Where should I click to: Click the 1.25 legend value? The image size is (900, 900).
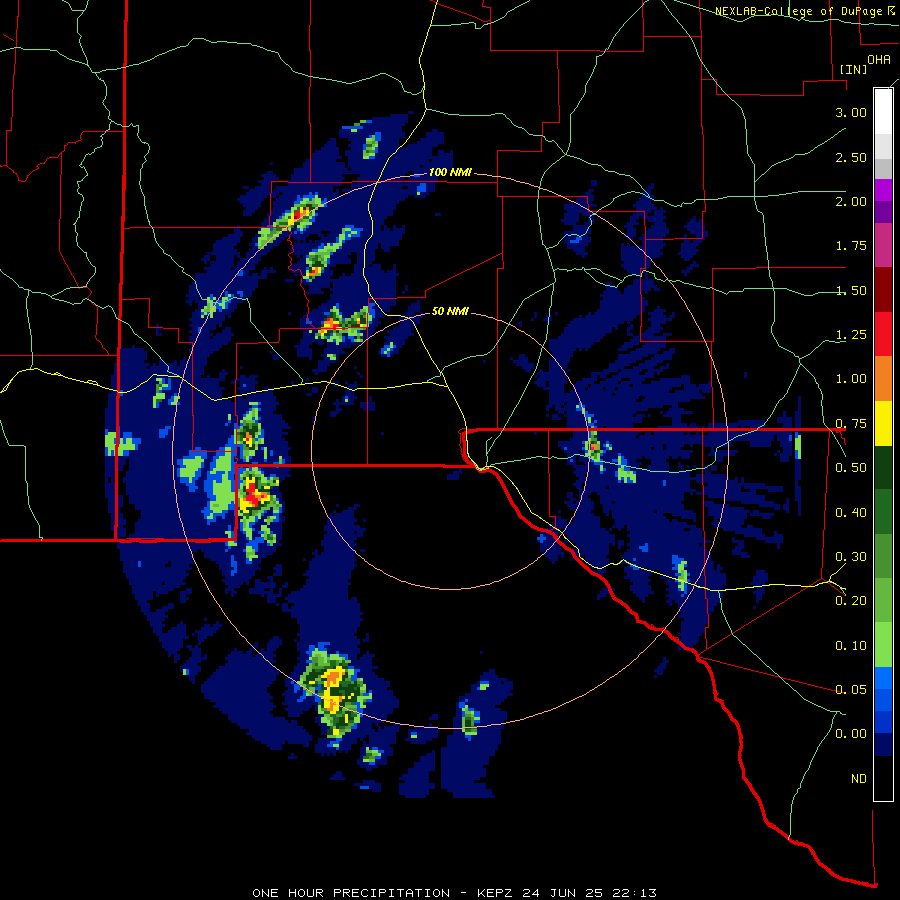(x=851, y=335)
